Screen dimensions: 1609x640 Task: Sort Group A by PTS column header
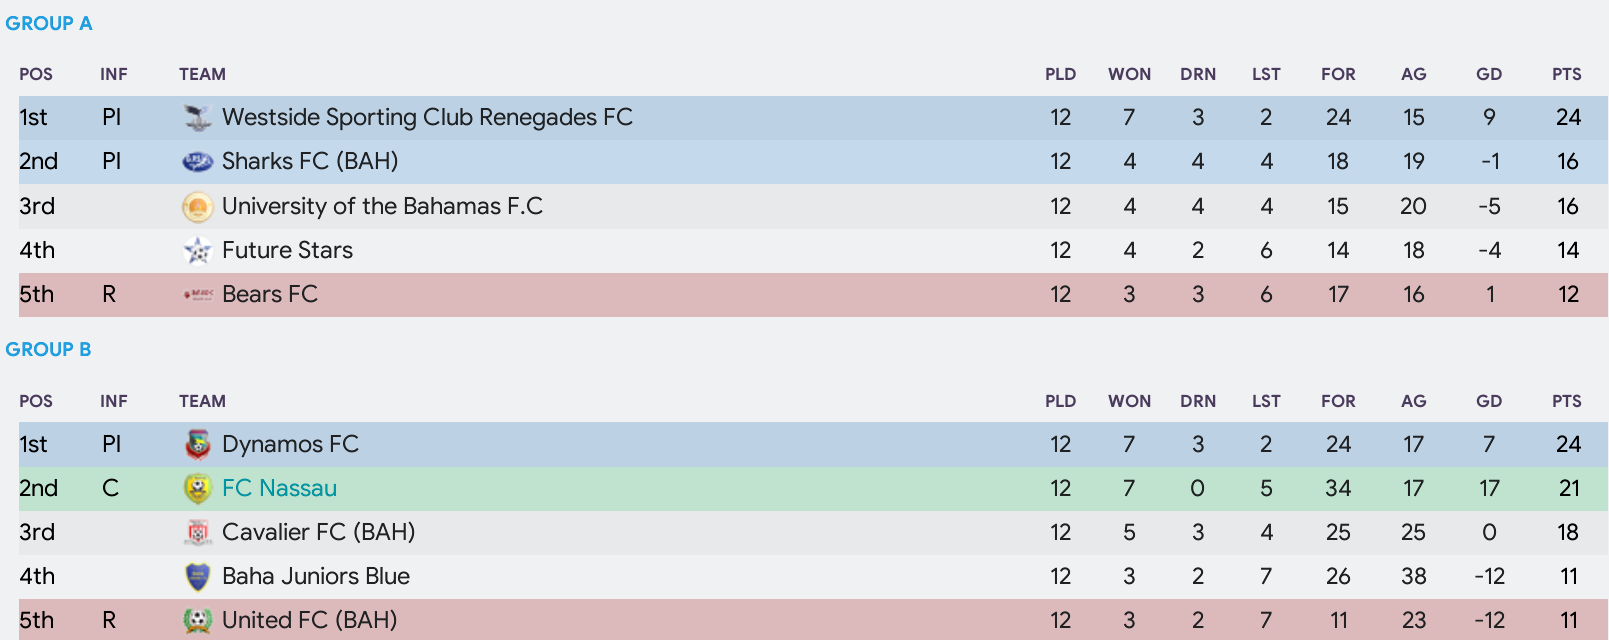[x=1567, y=74]
